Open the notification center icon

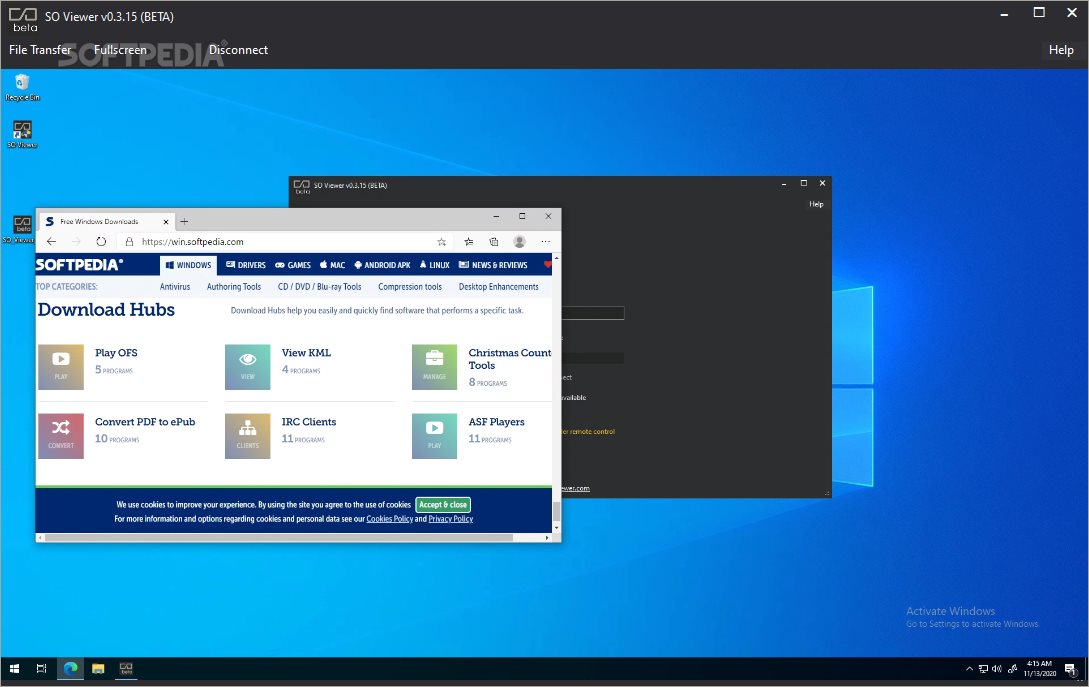pos(1070,669)
